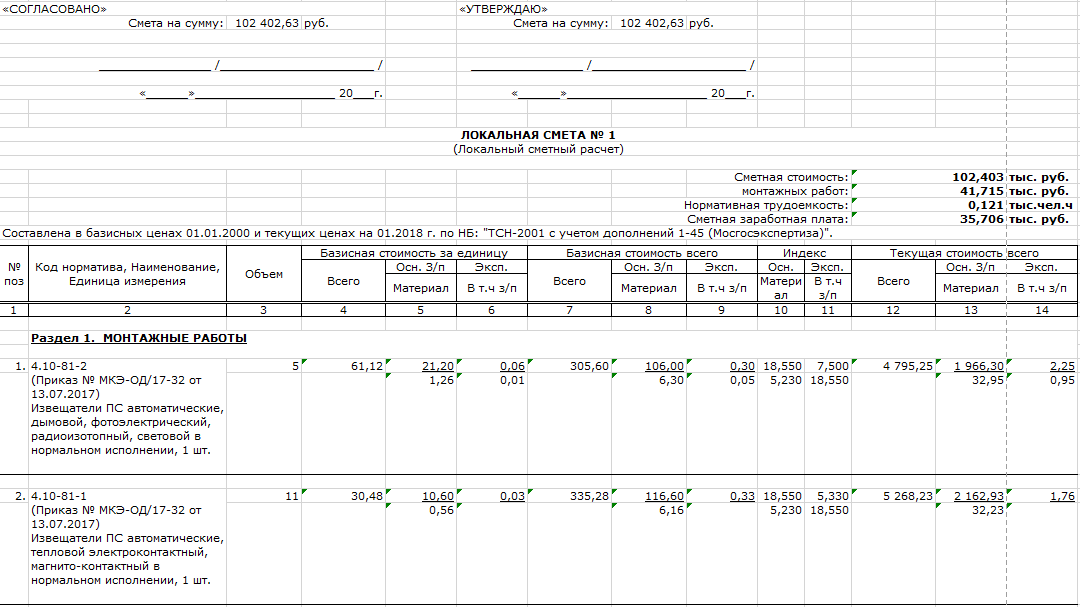Select the underlined value 10,60
Viewport: 1080px width, 607px height.
pyautogui.click(x=438, y=496)
